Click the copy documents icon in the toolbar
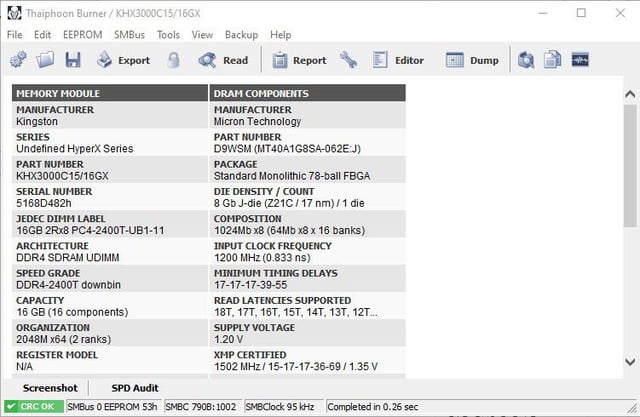 coord(553,60)
